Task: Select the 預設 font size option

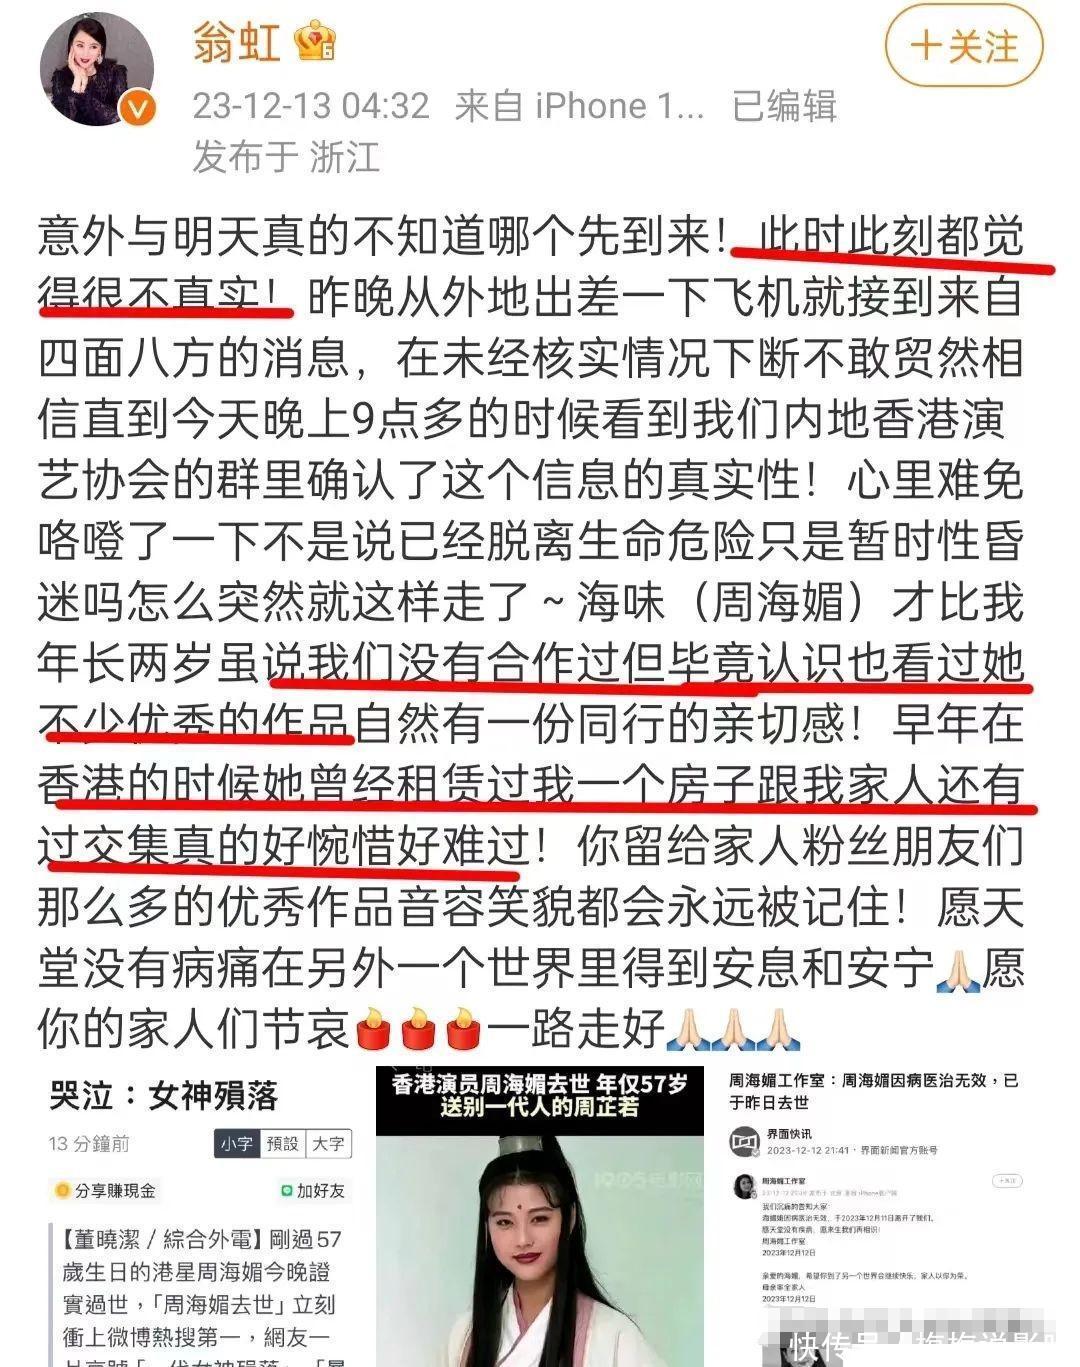Action: click(283, 1144)
